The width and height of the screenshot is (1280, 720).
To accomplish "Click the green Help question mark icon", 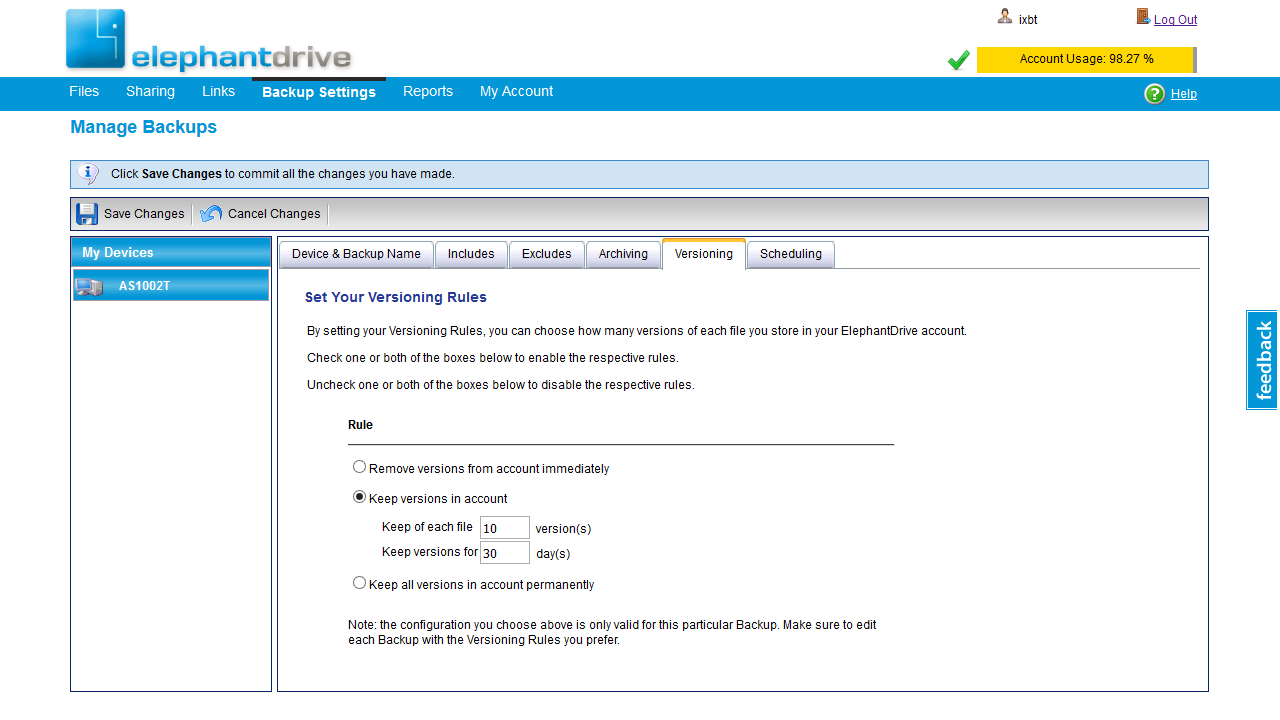I will tap(1155, 94).
